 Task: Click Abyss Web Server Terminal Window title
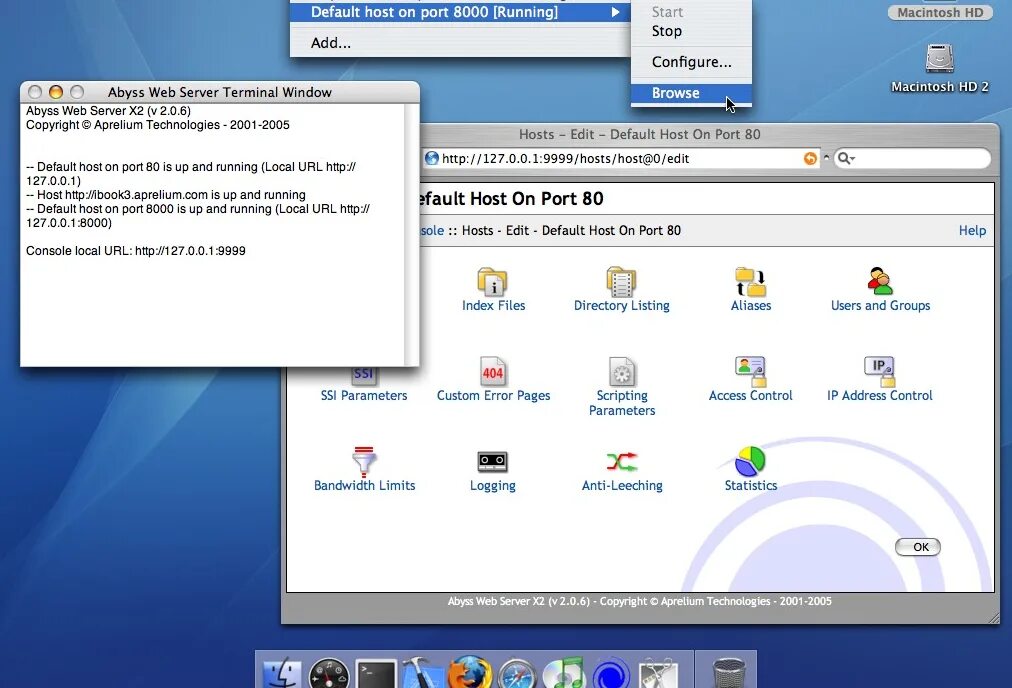[219, 92]
